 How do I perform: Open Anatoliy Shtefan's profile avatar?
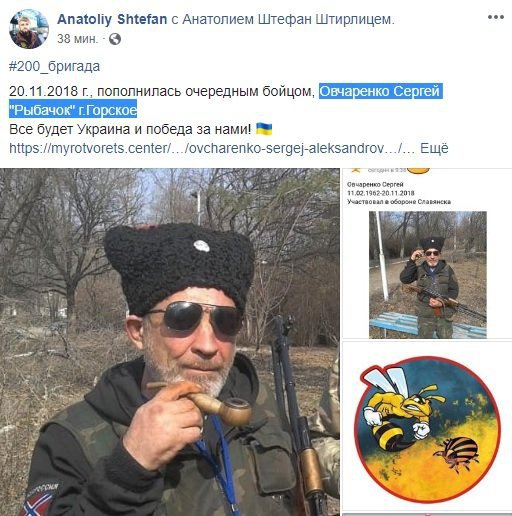coord(29,29)
